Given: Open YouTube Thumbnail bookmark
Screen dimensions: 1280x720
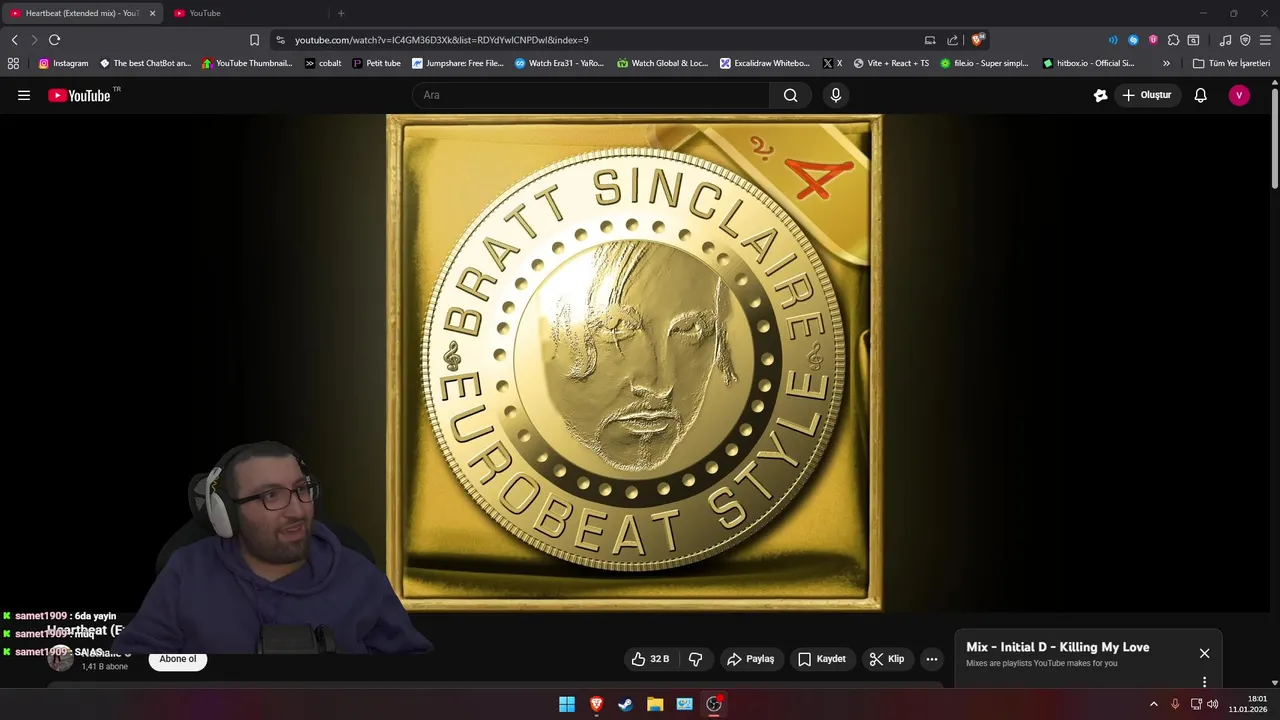Looking at the screenshot, I should (247, 63).
